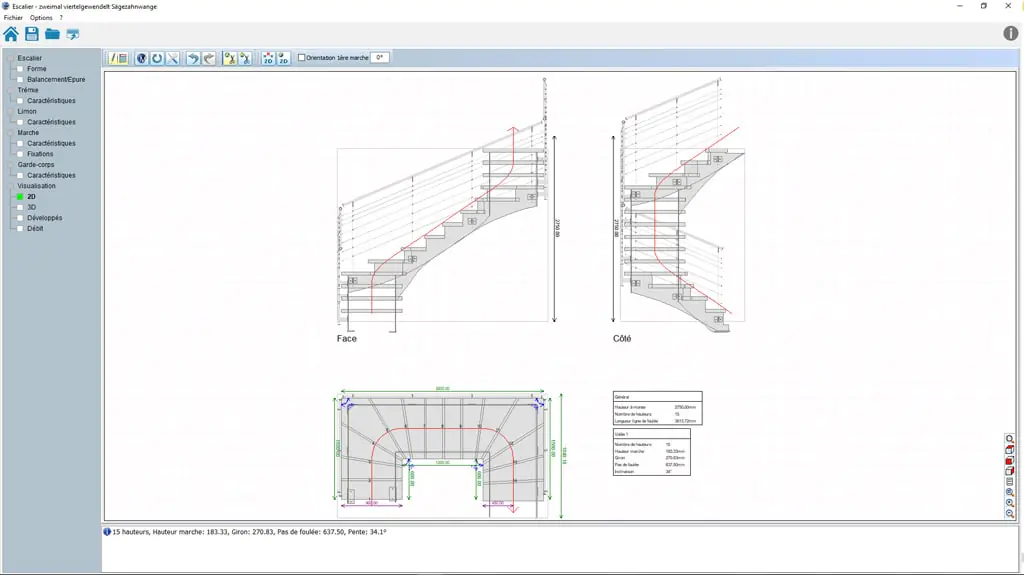
Task: Click the Home icon in the top toolbar
Action: click(x=11, y=34)
